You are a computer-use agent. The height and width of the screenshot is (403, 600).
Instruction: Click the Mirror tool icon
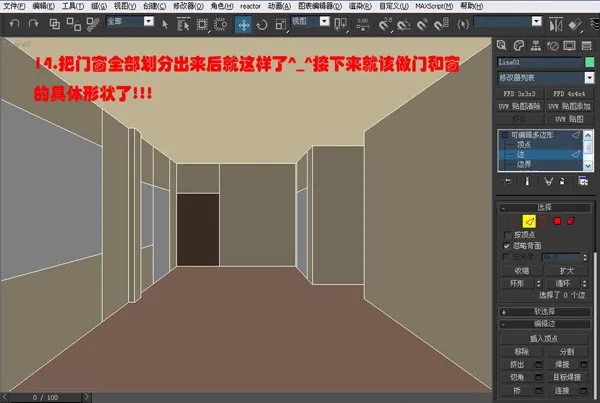(x=556, y=25)
